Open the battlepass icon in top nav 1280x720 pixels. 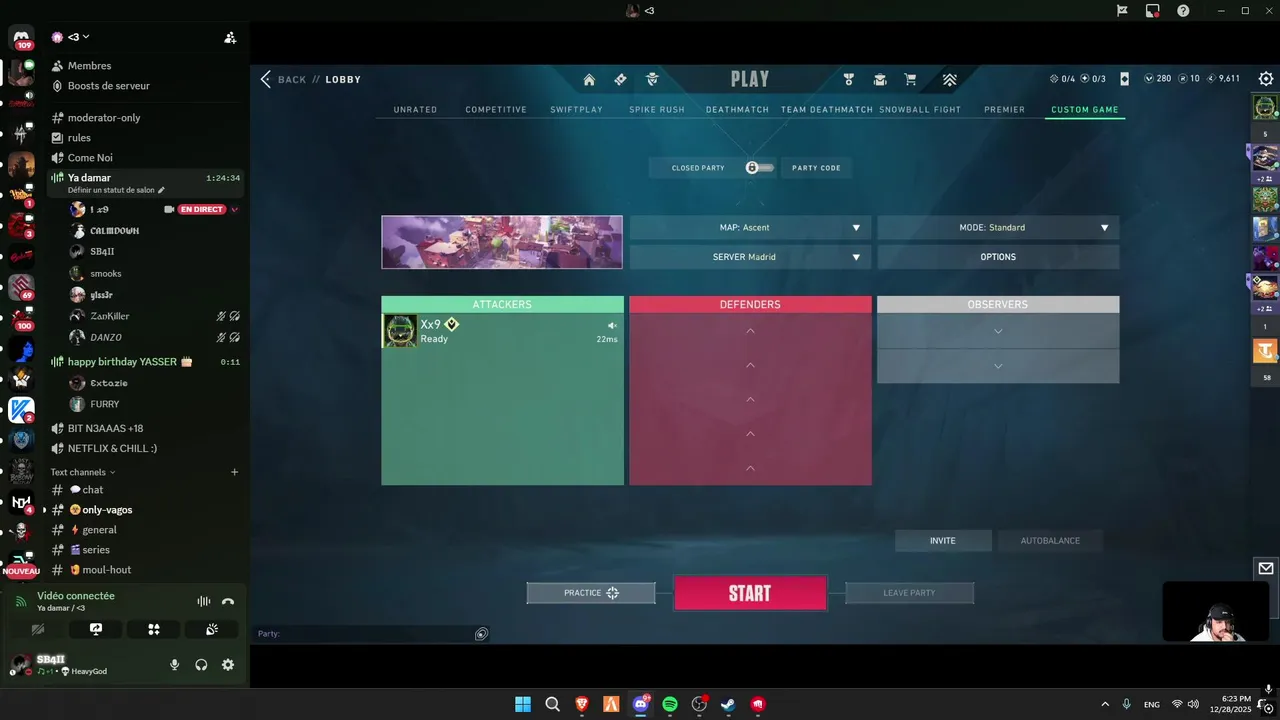click(620, 80)
